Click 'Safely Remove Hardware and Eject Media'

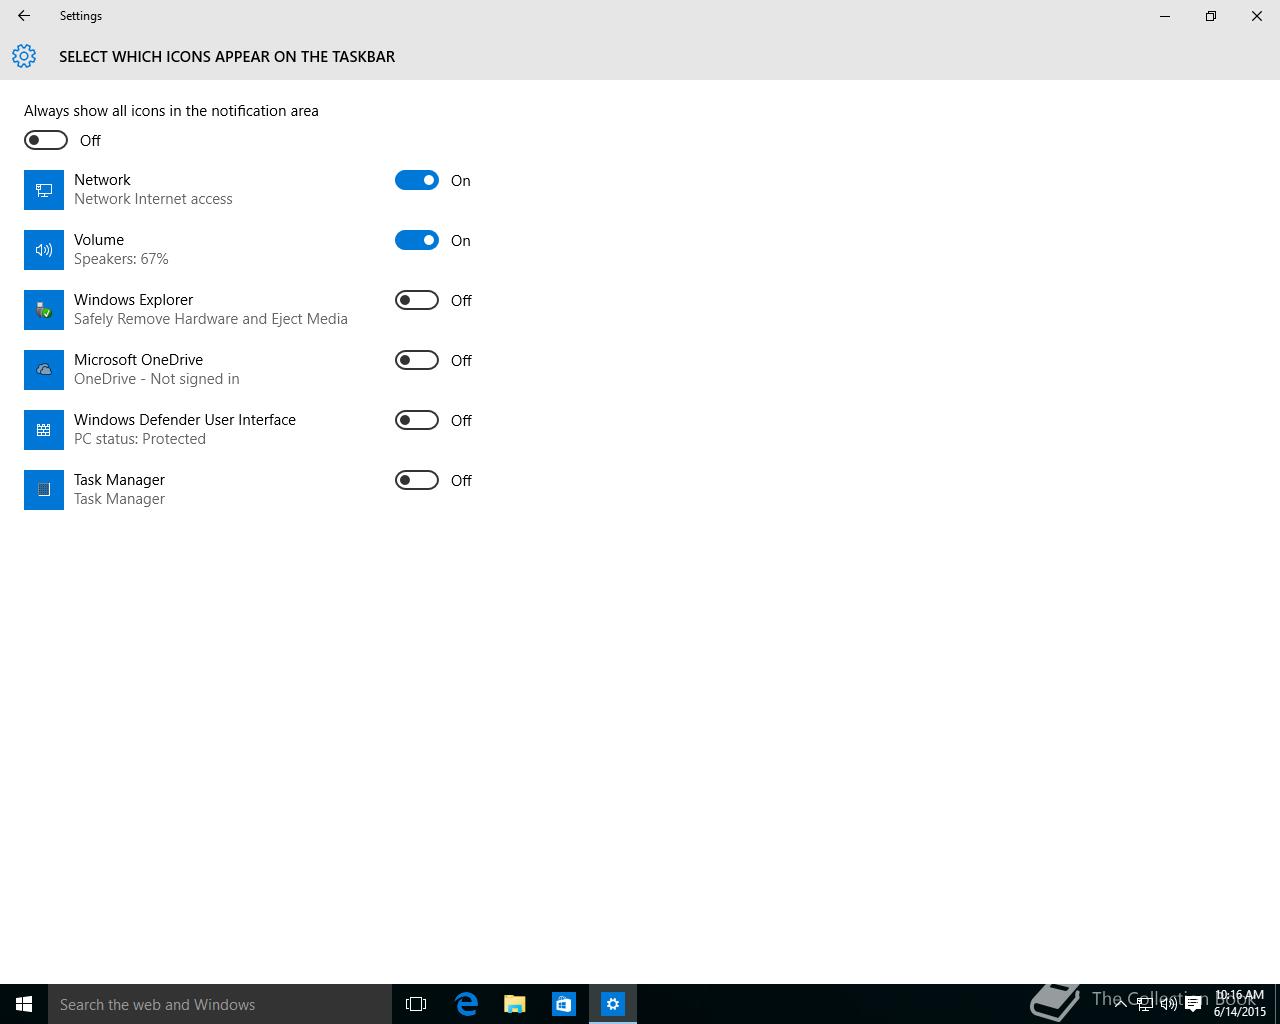click(211, 319)
